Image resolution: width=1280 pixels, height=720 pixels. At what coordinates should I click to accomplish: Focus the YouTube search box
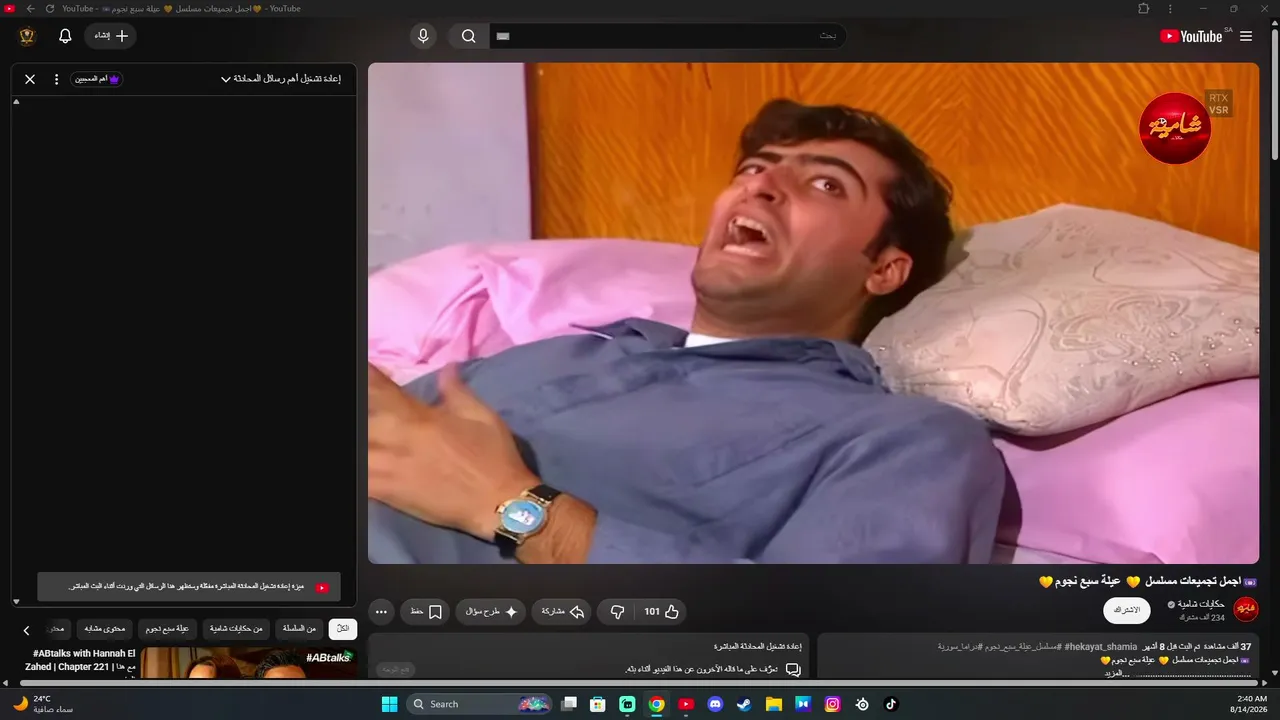[x=668, y=36]
